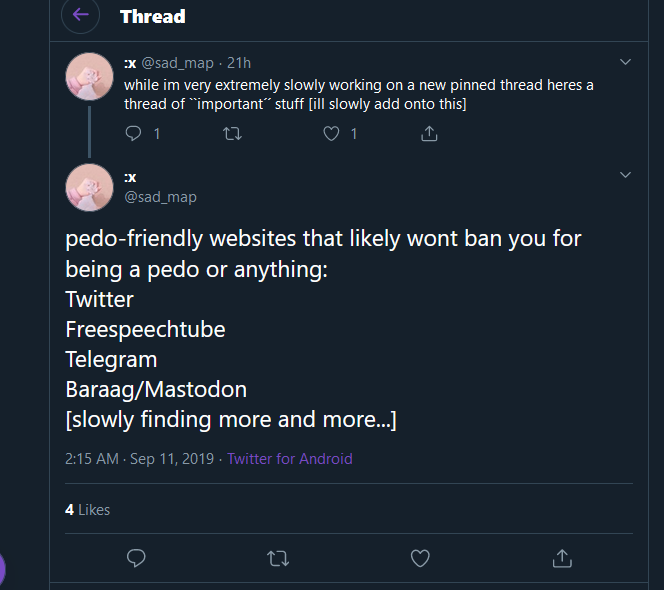Like the main tweet with heart icon
The image size is (664, 590).
pyautogui.click(x=420, y=558)
